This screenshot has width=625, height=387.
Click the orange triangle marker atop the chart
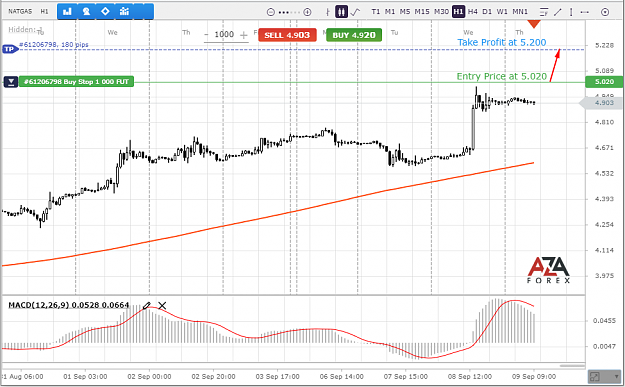[x=534, y=25]
